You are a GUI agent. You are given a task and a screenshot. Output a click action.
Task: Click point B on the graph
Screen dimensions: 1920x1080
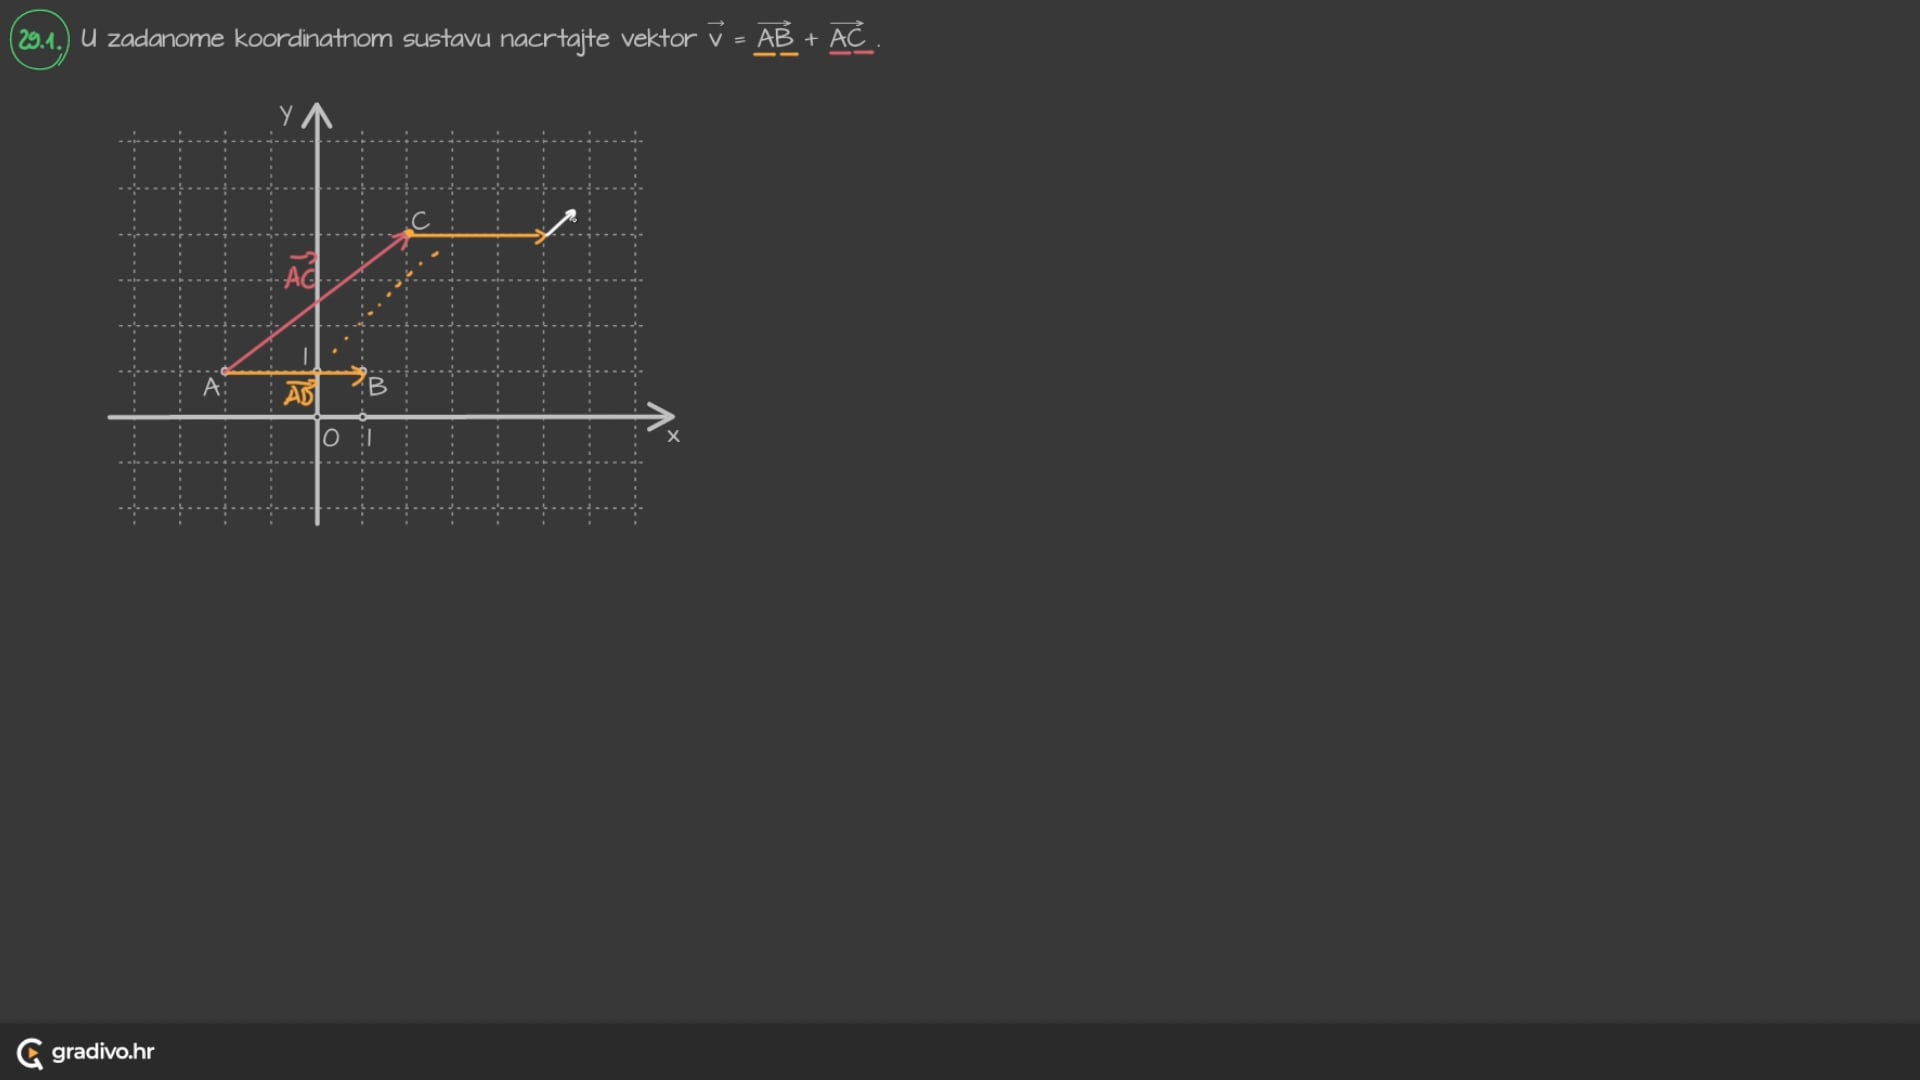364,373
